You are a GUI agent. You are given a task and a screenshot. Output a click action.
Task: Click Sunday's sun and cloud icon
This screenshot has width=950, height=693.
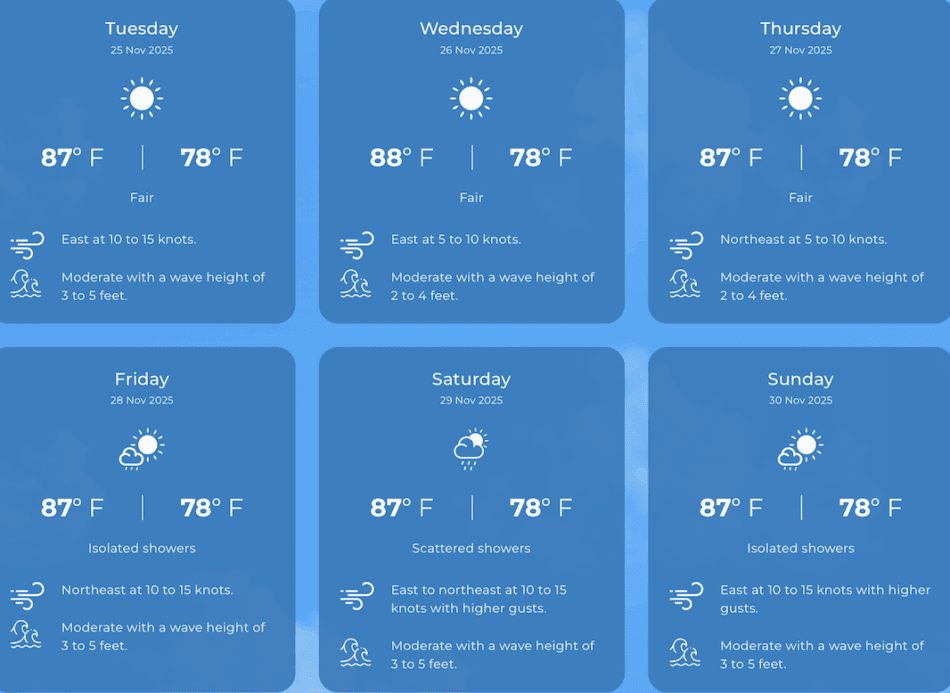point(800,449)
